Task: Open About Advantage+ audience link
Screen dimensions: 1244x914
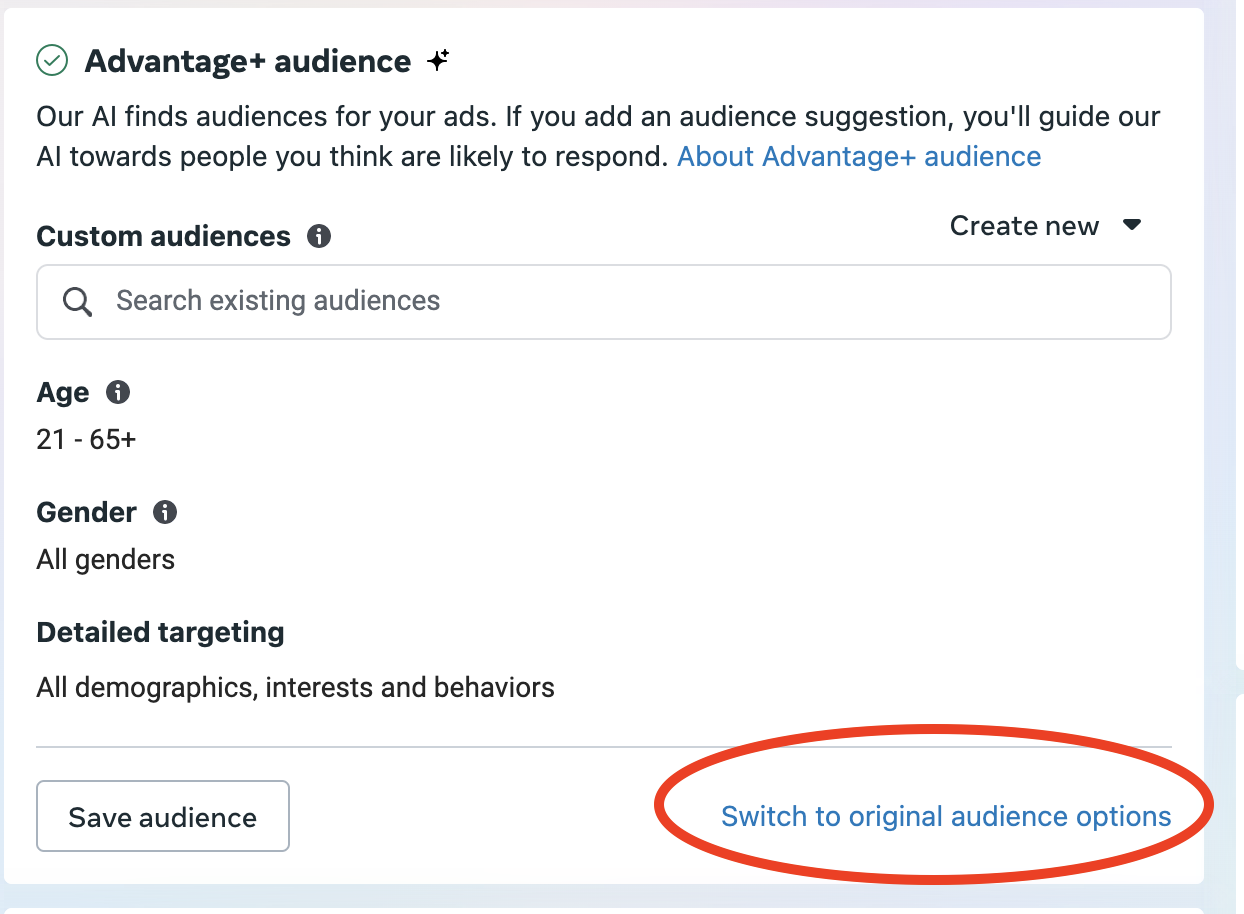Action: coord(859,157)
